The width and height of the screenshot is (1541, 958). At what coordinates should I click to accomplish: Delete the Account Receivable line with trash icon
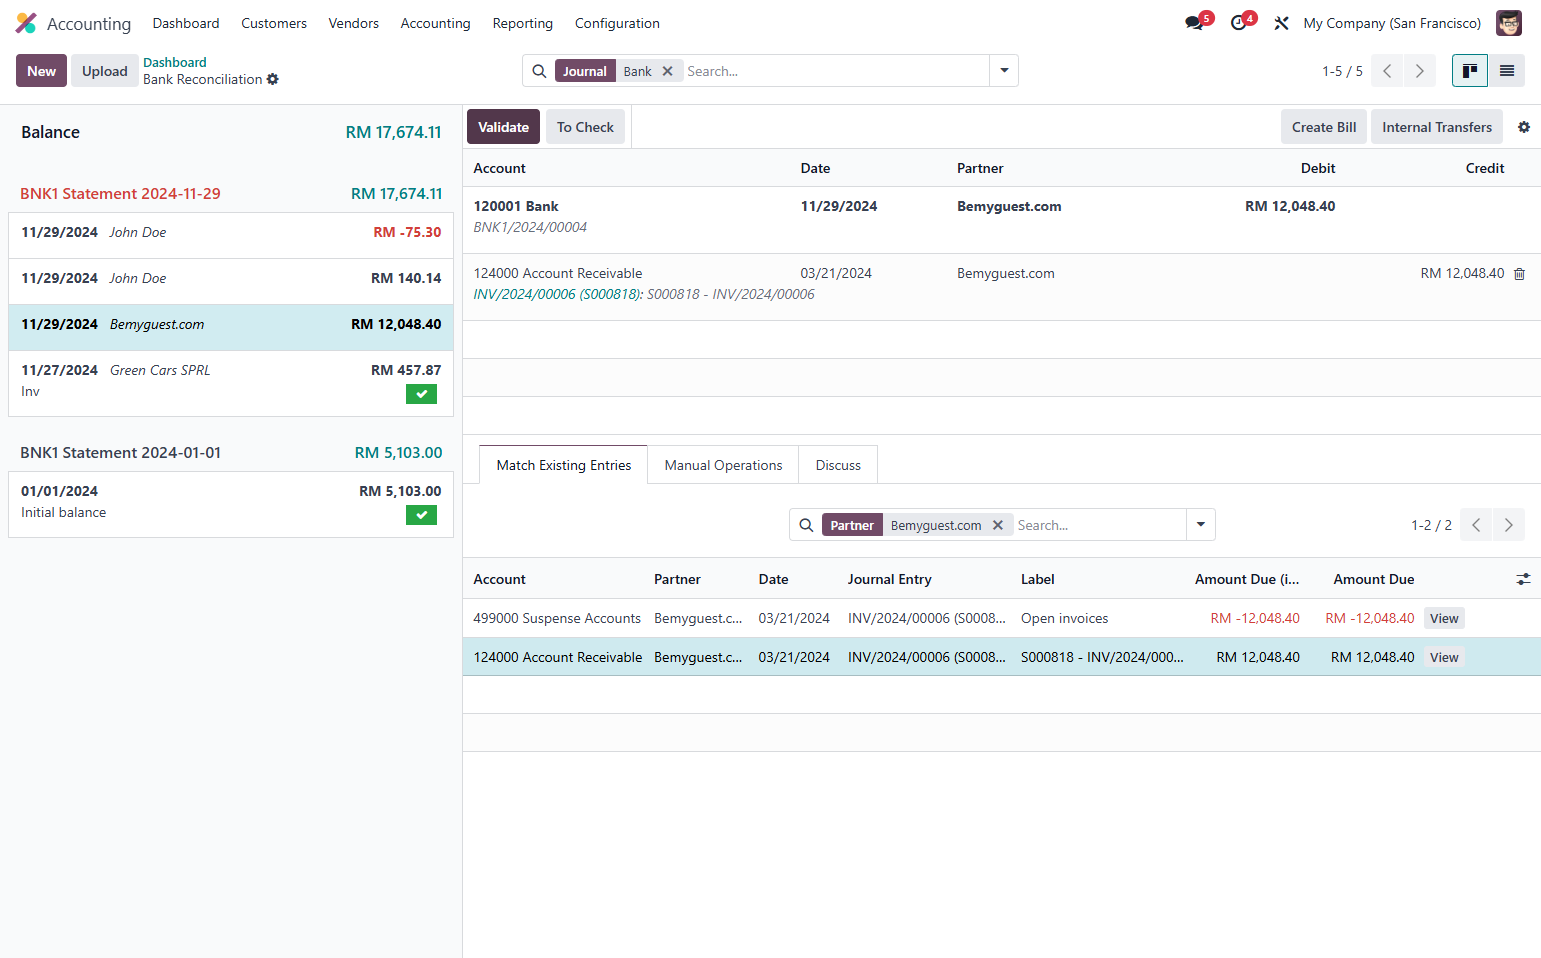coord(1519,274)
